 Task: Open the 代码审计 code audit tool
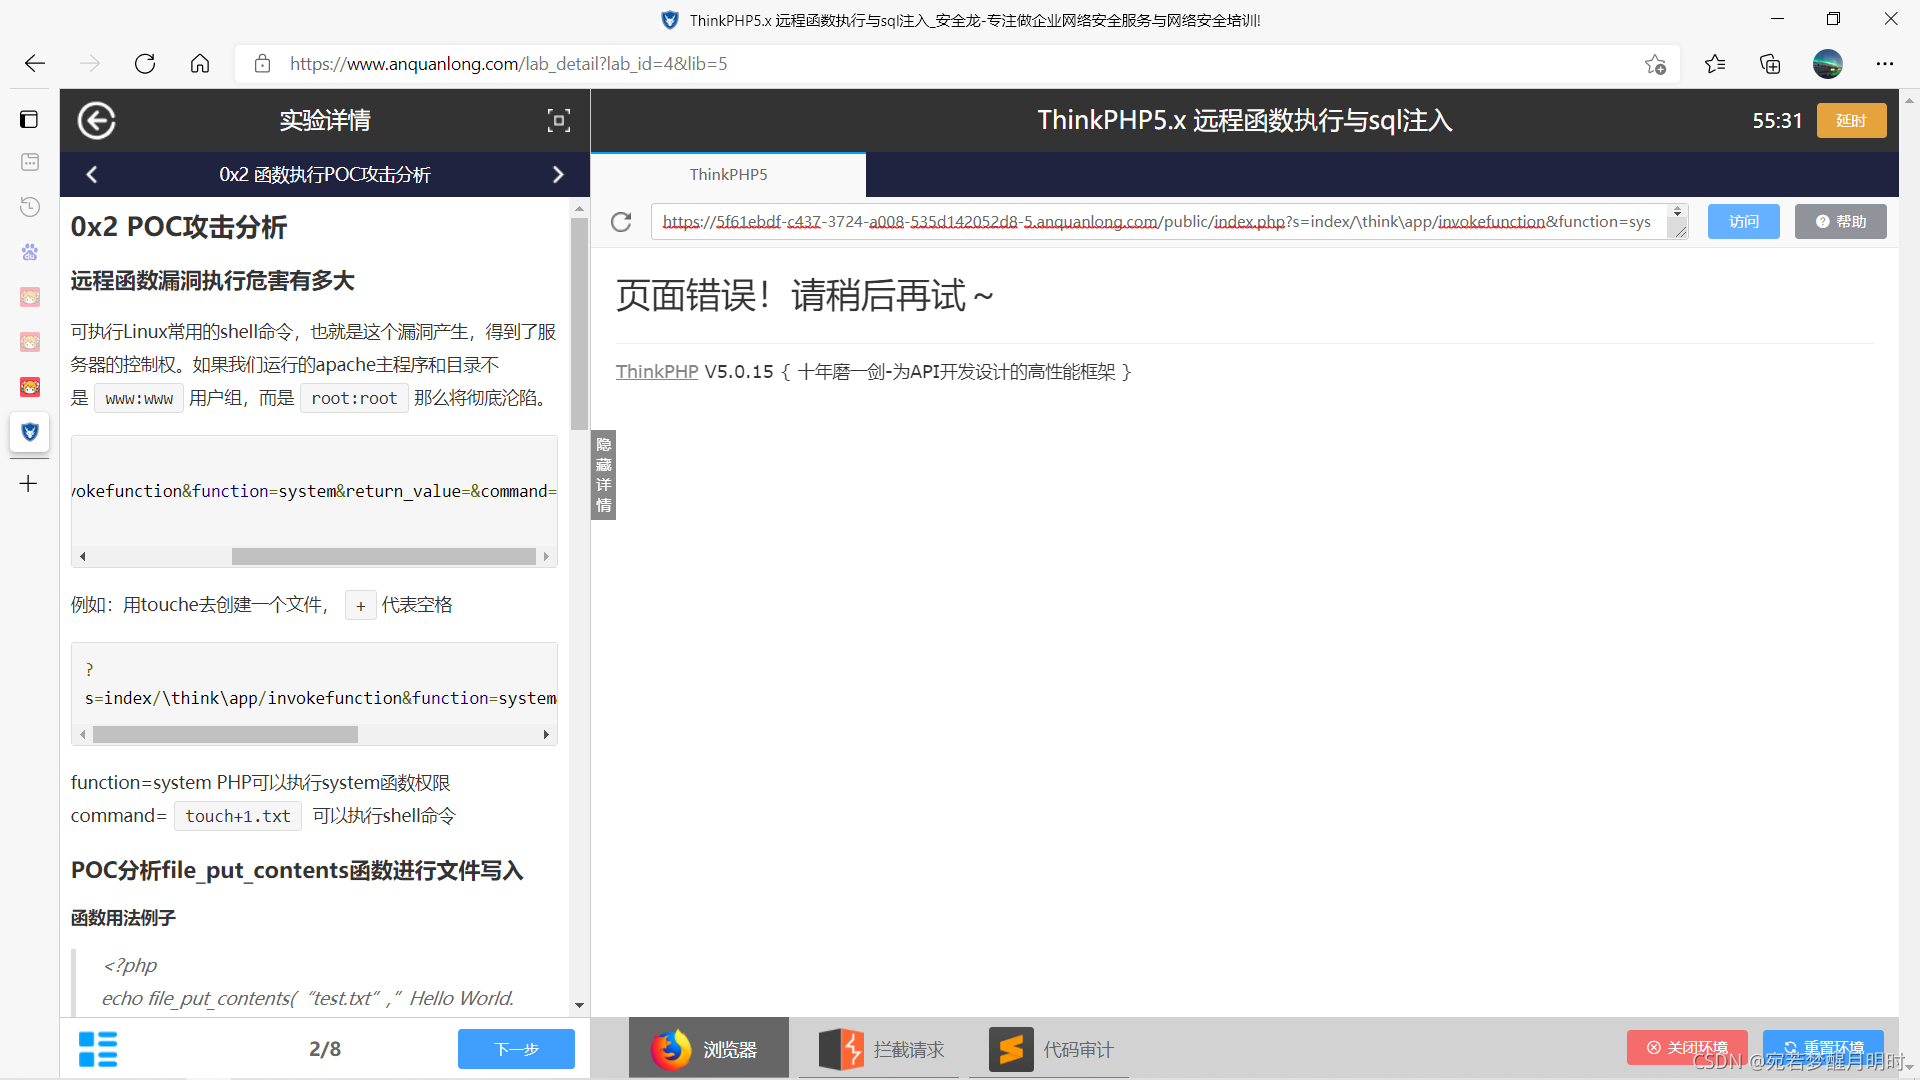(x=1050, y=1049)
